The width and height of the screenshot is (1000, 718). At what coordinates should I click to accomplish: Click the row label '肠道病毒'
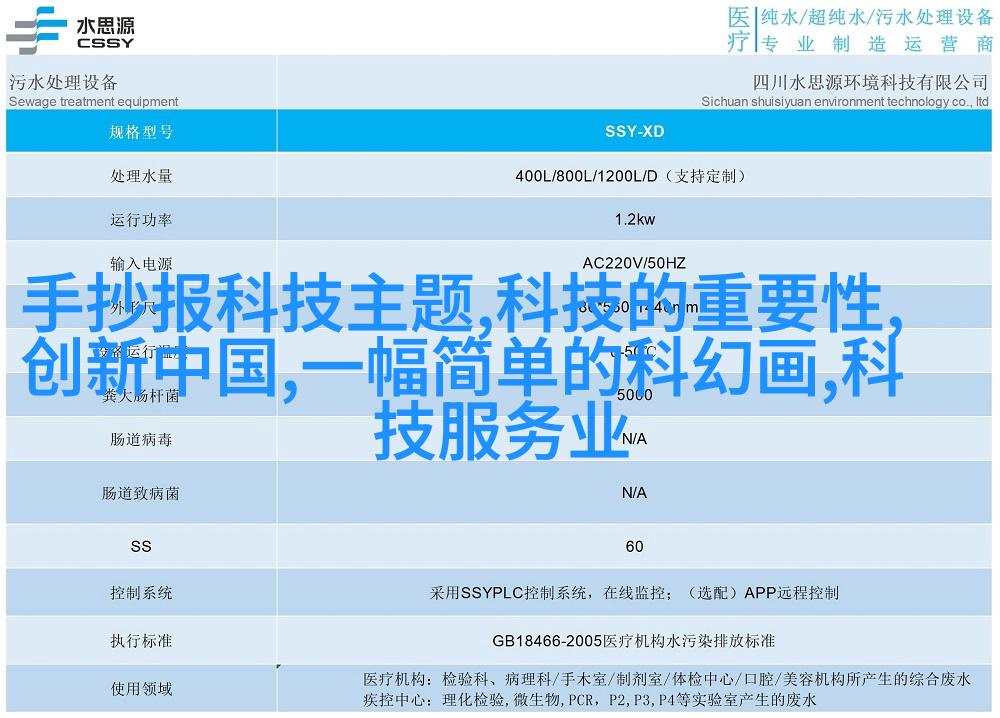point(141,439)
